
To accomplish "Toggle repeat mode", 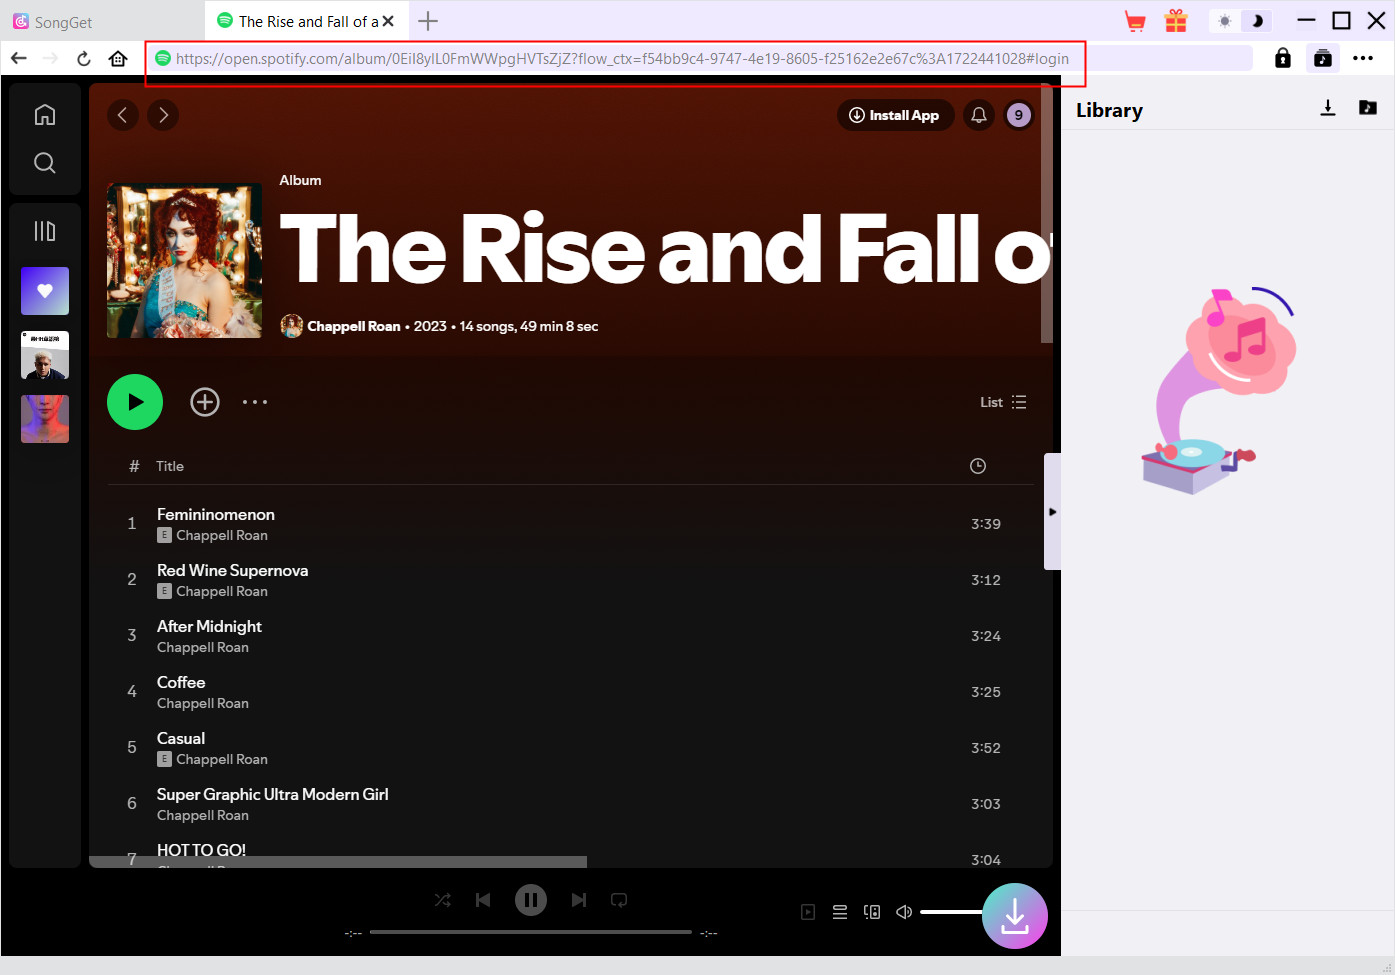I will click(619, 900).
